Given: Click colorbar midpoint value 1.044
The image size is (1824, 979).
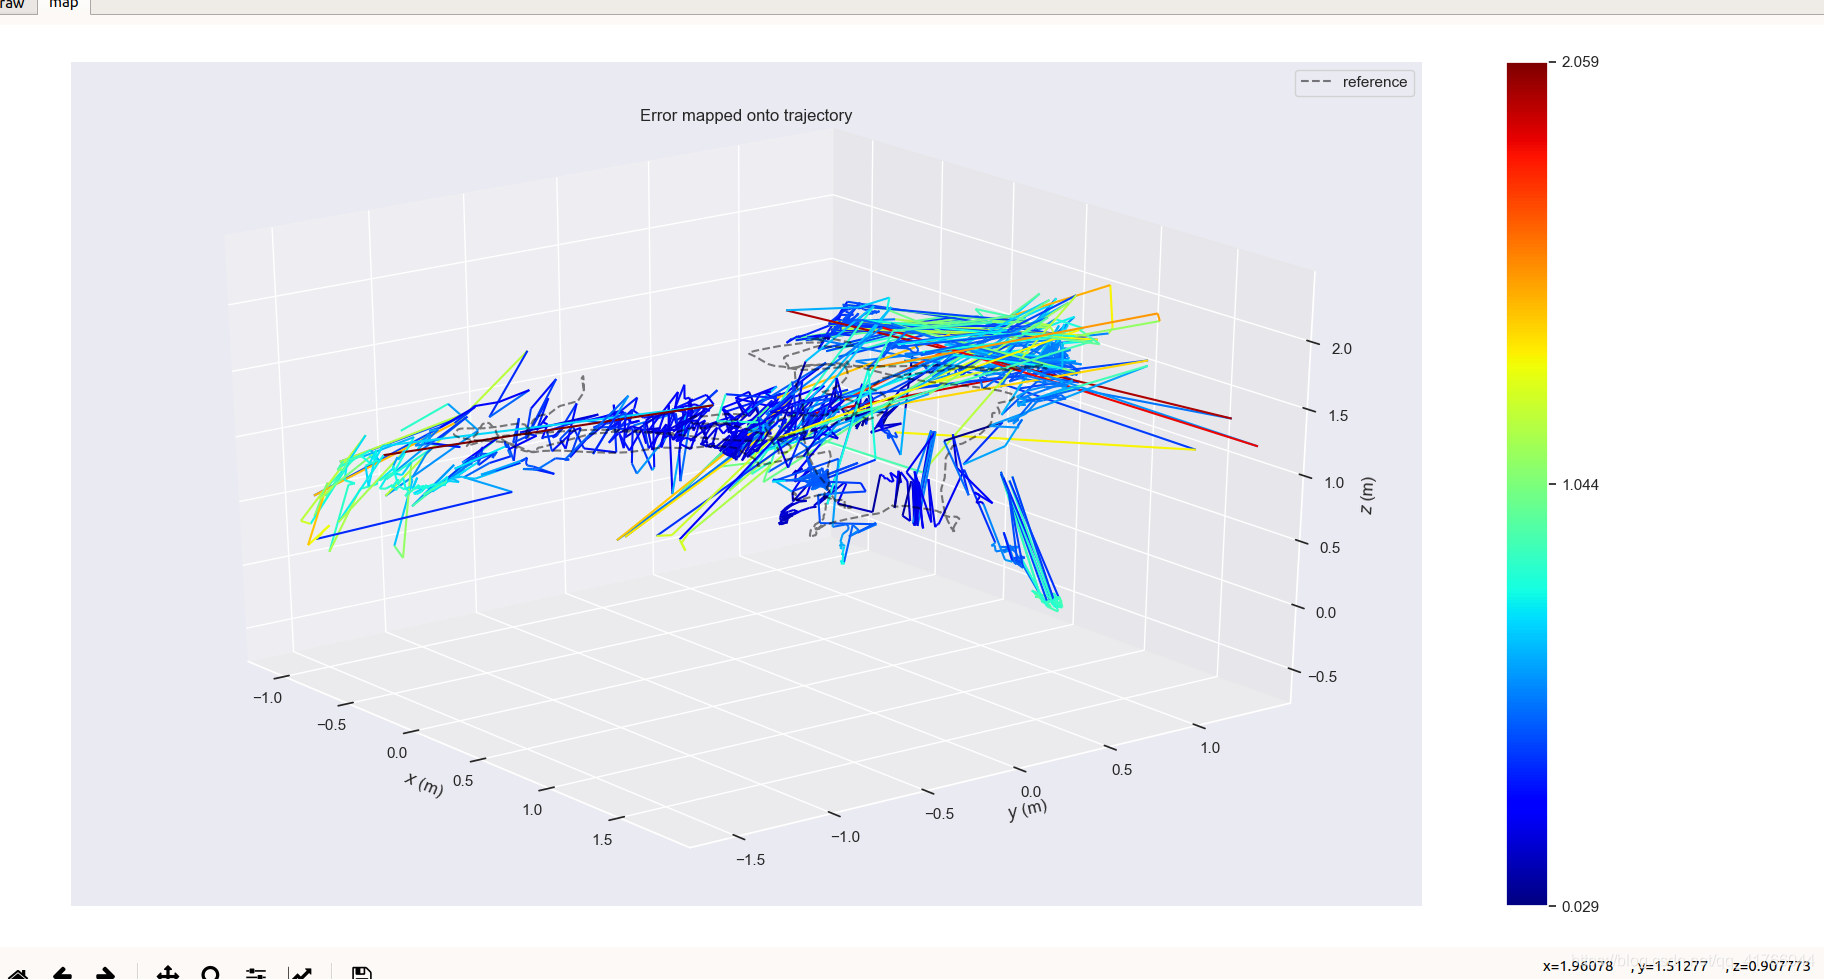Looking at the screenshot, I should click(x=1580, y=485).
